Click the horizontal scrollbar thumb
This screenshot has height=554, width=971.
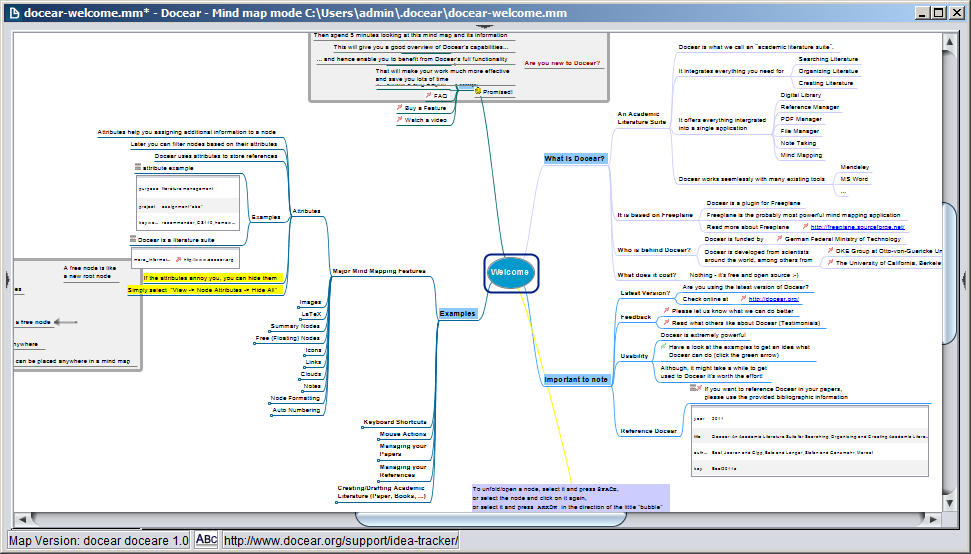coord(490,519)
